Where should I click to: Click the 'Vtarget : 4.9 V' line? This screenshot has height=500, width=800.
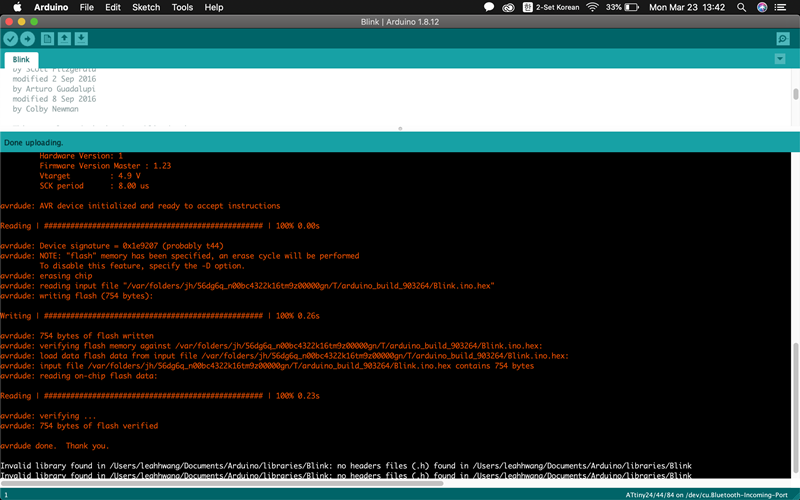(x=90, y=176)
